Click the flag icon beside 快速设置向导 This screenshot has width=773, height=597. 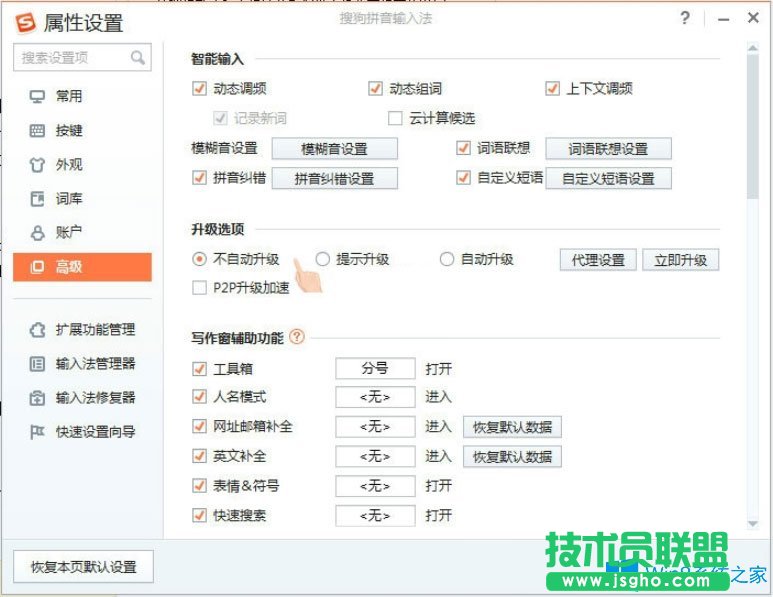click(x=37, y=432)
